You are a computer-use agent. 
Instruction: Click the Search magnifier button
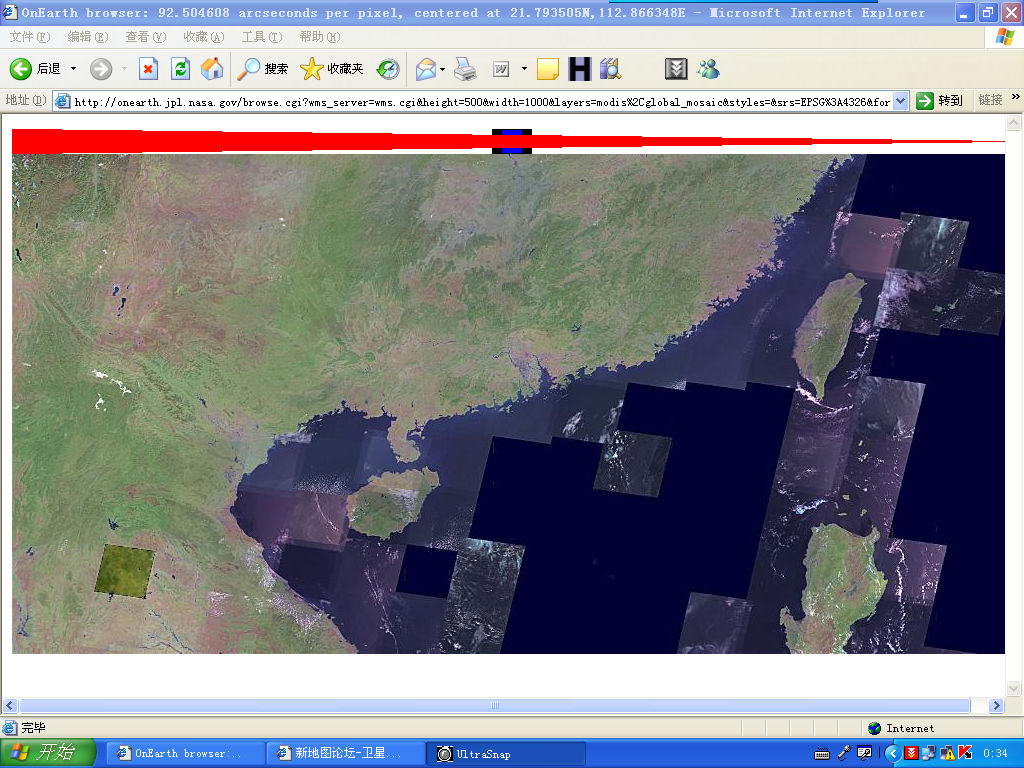tap(262, 69)
